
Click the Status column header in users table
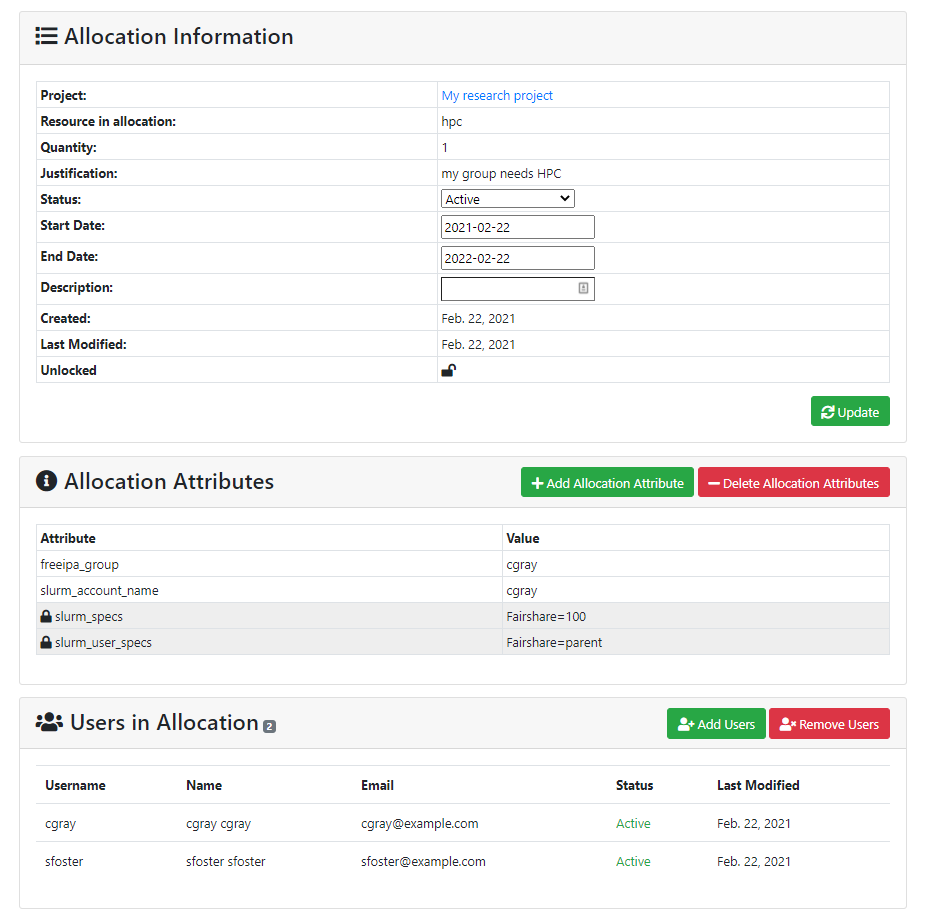click(634, 785)
